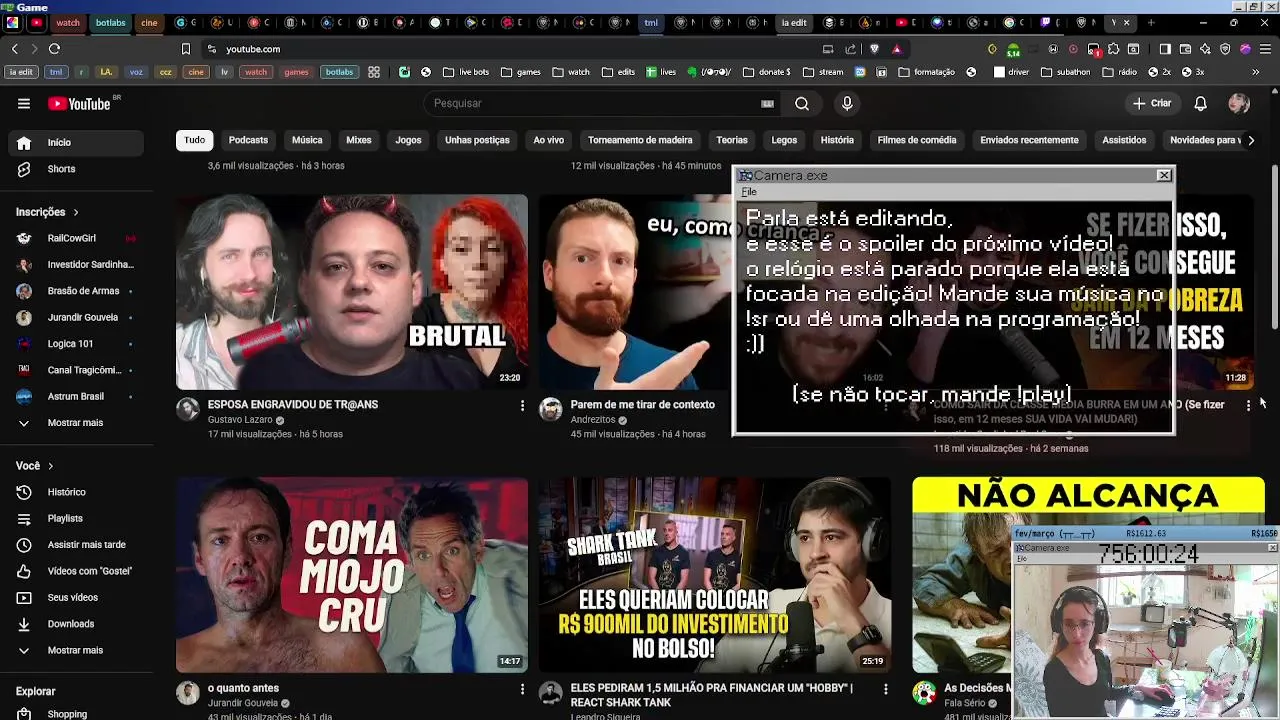
Task: Open Astrum Brasil subscription channel
Action: [77, 396]
